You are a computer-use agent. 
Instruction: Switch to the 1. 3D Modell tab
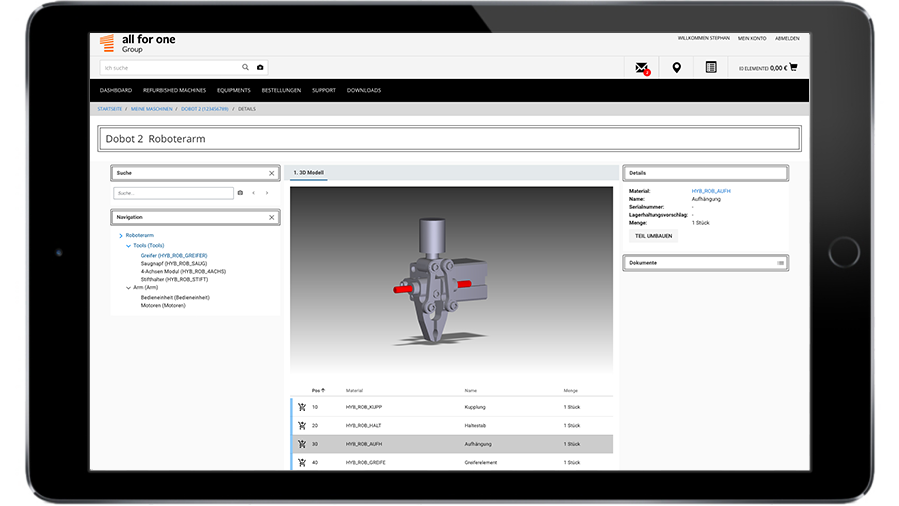coord(308,173)
